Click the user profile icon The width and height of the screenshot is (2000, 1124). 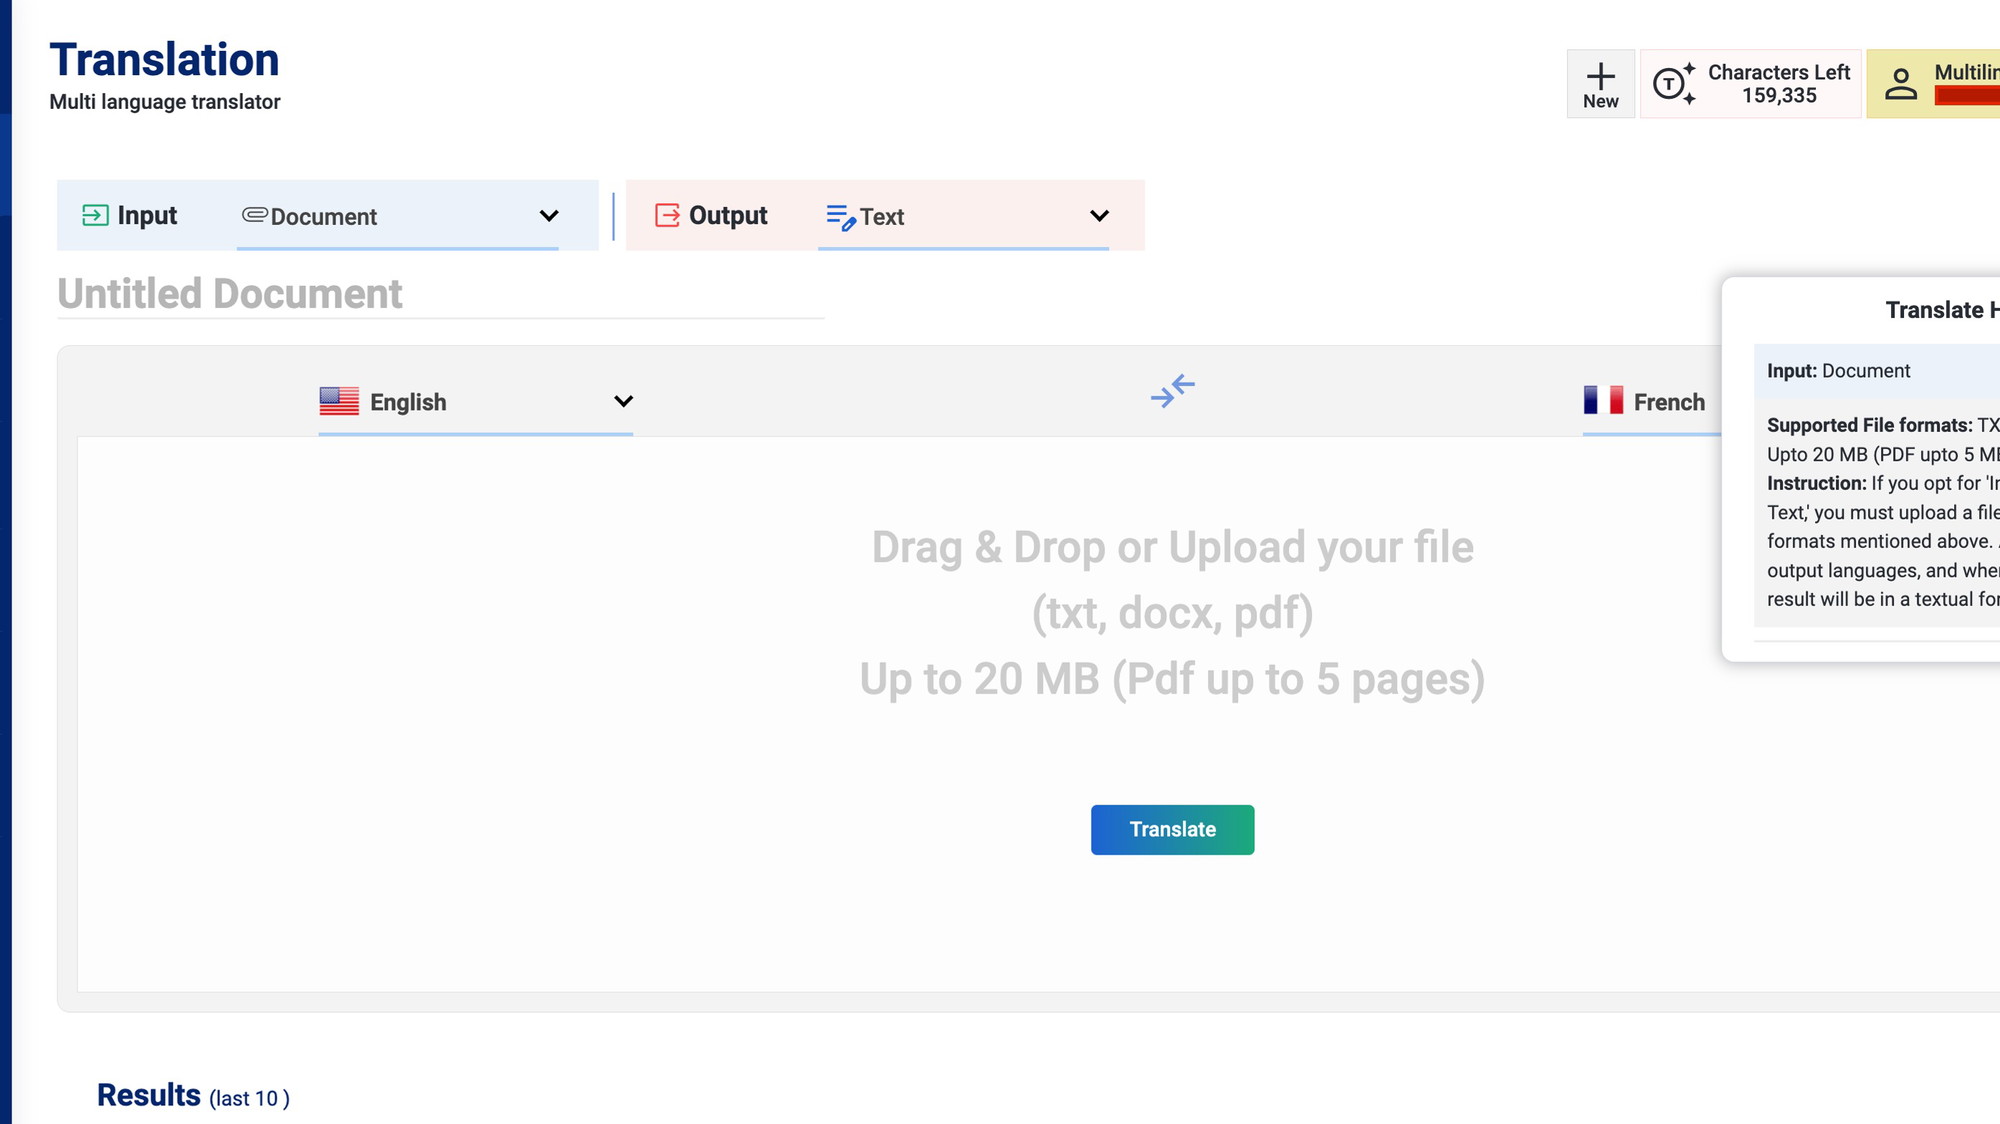coord(1900,84)
